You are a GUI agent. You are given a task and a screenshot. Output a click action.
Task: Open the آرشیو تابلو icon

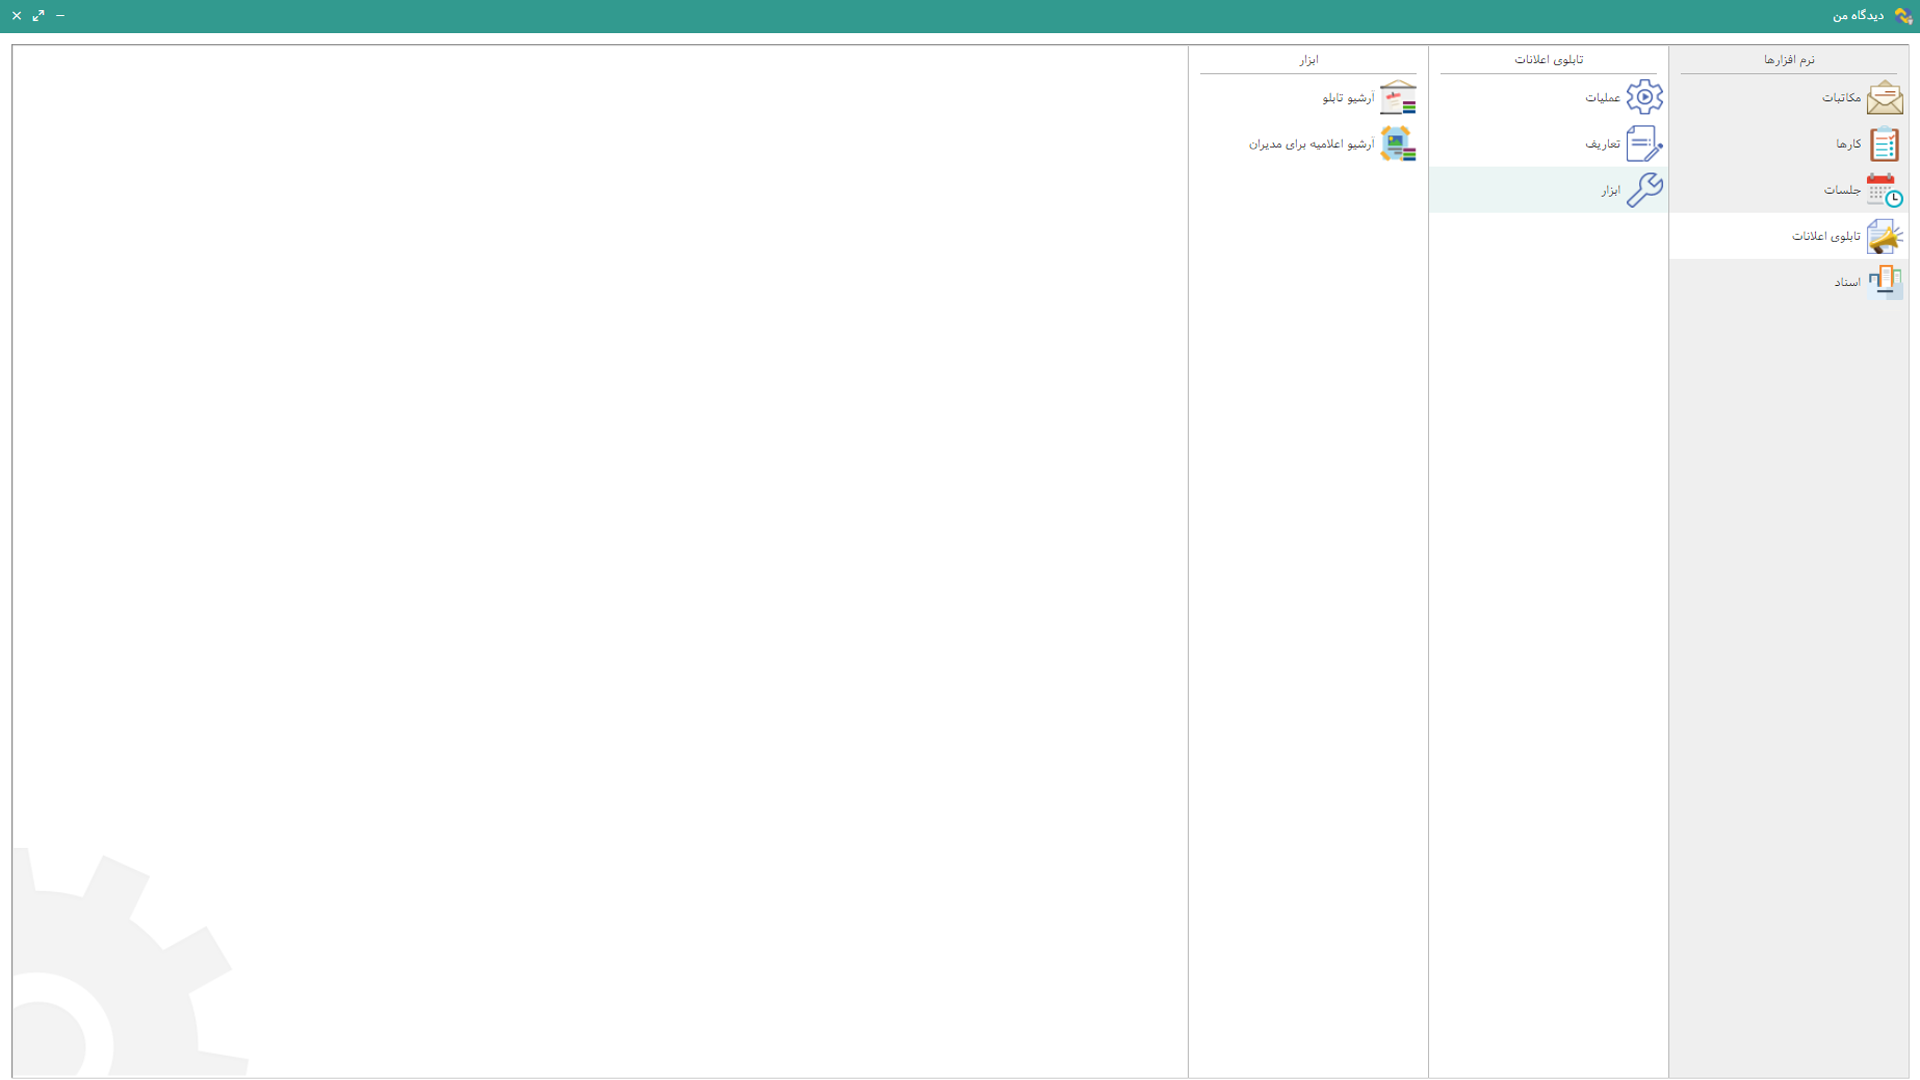[x=1397, y=97]
